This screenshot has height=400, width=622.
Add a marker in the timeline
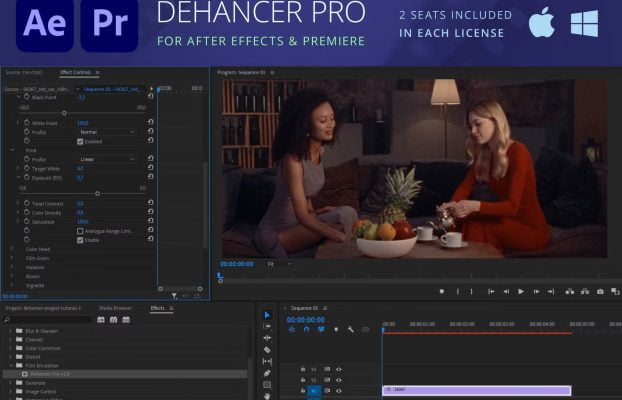336,329
